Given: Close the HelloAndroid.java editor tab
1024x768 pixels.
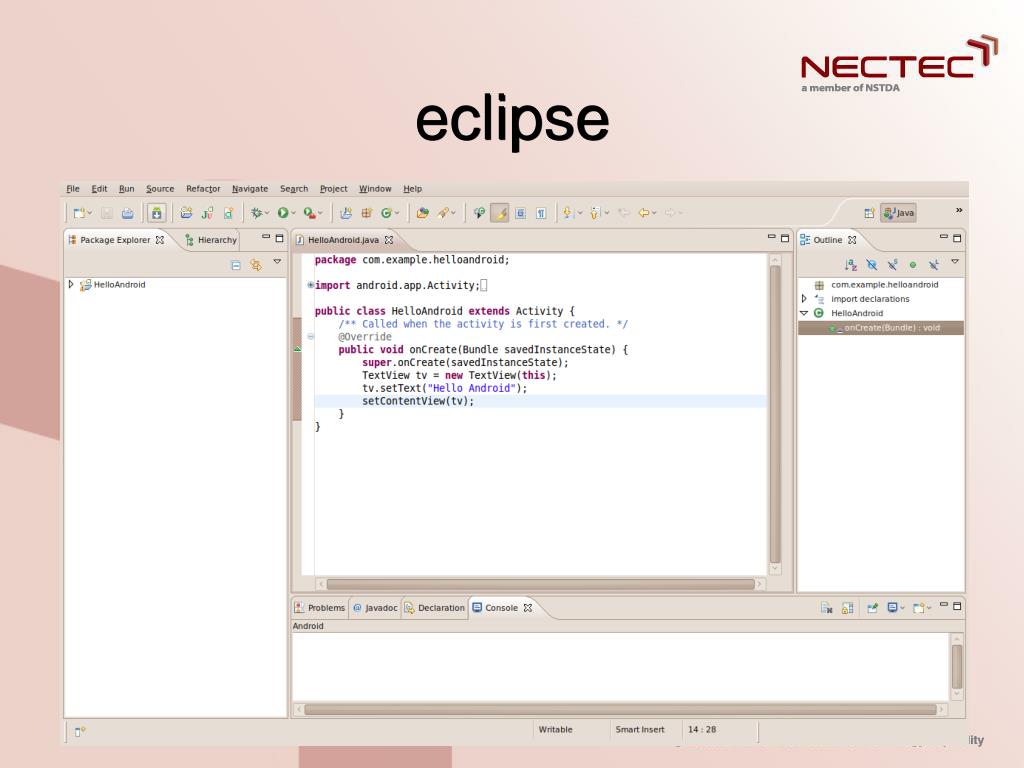Looking at the screenshot, I should (389, 240).
